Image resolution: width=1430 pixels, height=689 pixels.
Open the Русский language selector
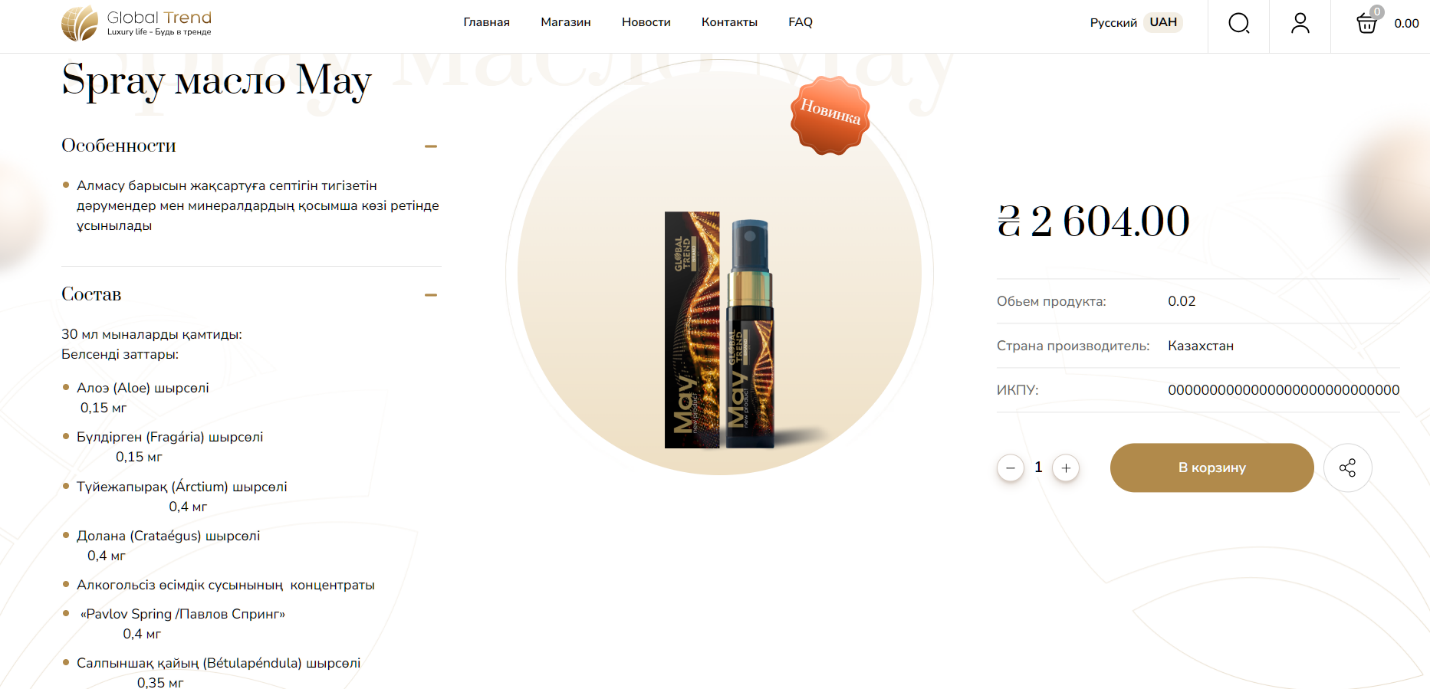(x=1113, y=23)
